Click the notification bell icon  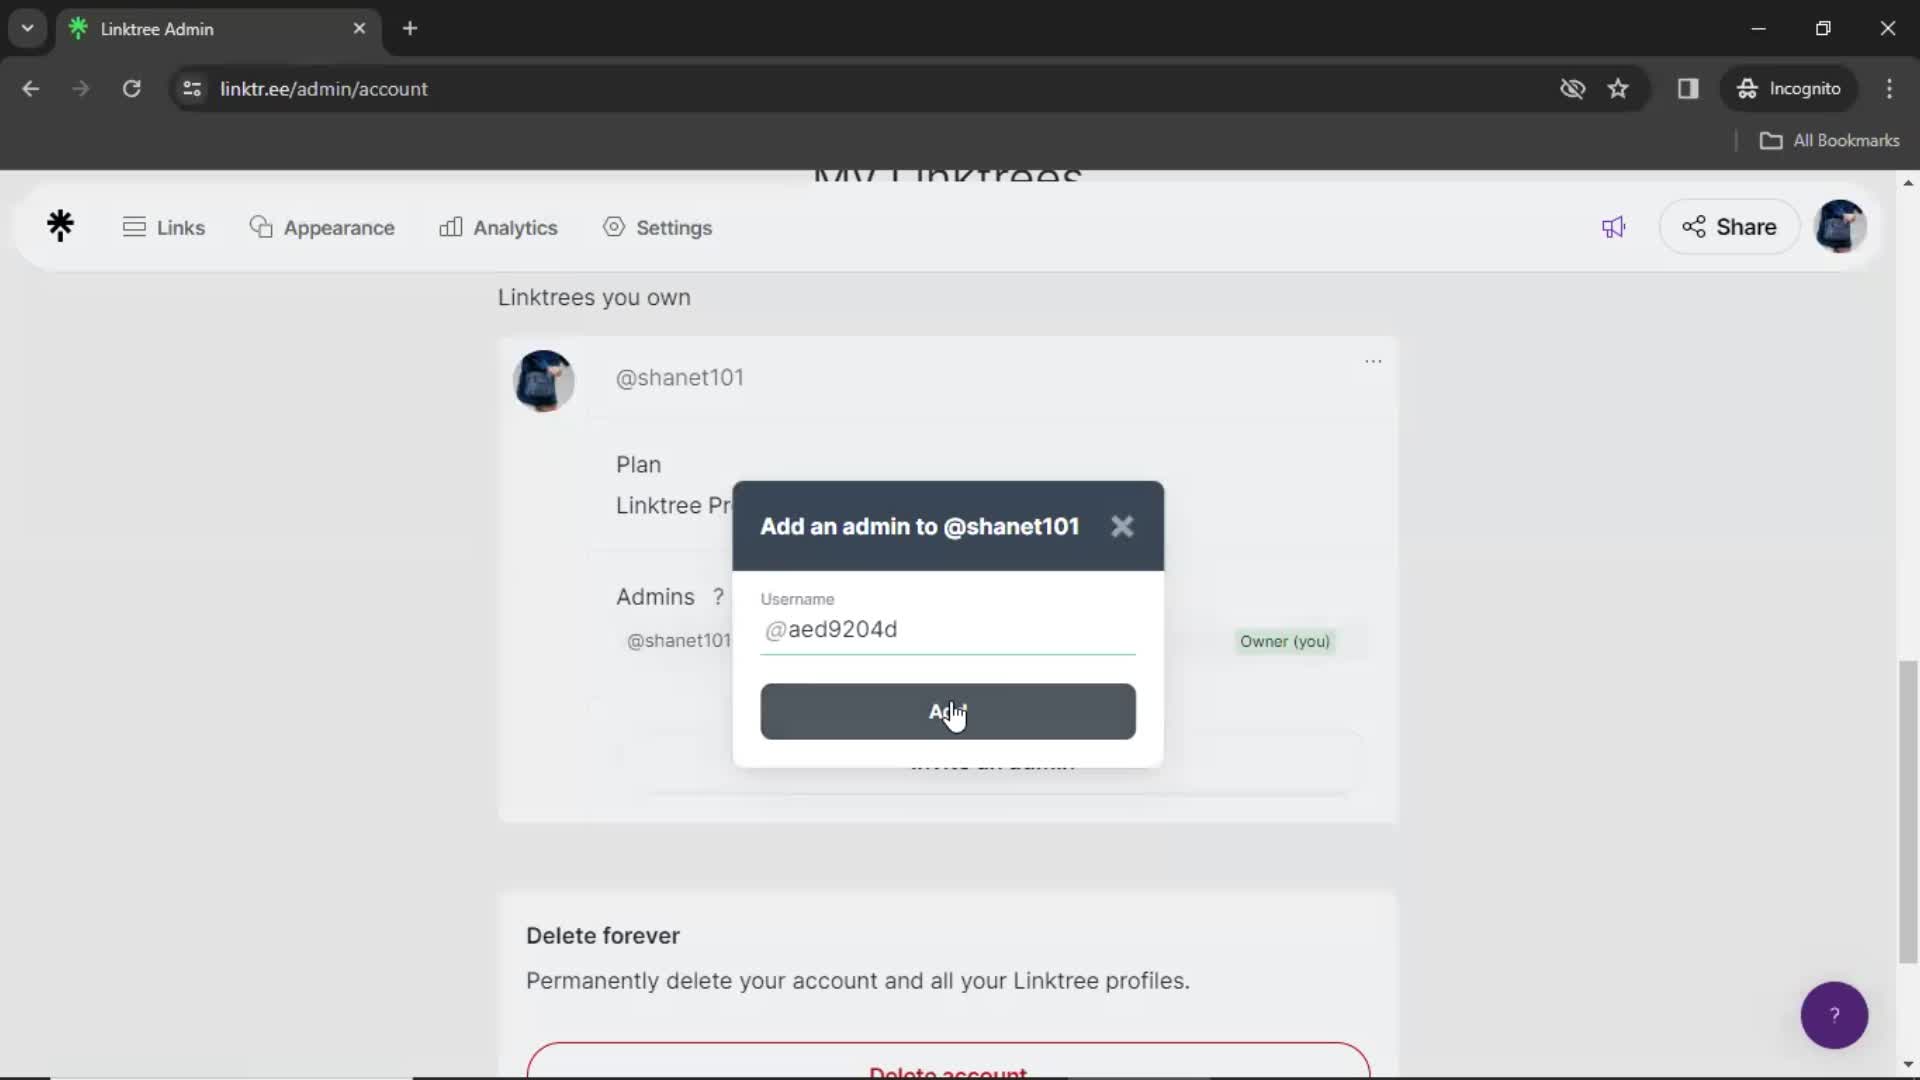1614,227
